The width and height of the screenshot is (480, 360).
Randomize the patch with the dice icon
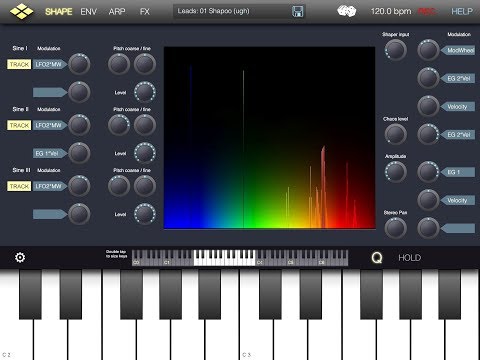347,11
